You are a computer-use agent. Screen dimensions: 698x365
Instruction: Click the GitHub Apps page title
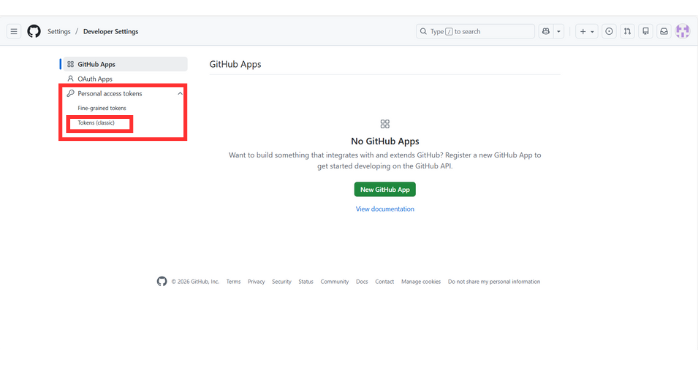tap(235, 64)
